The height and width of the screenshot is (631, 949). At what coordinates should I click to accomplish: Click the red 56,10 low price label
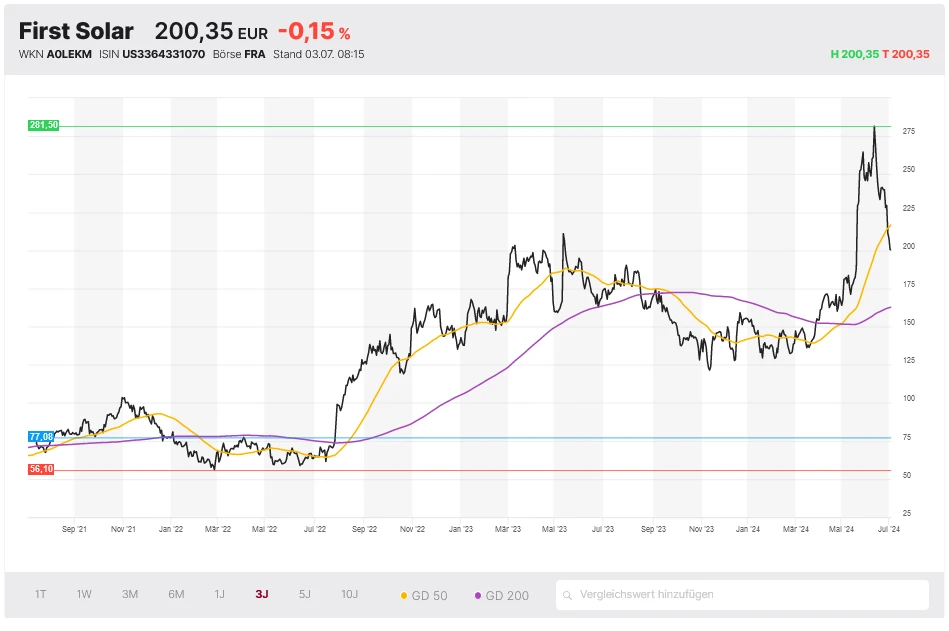tap(42, 469)
